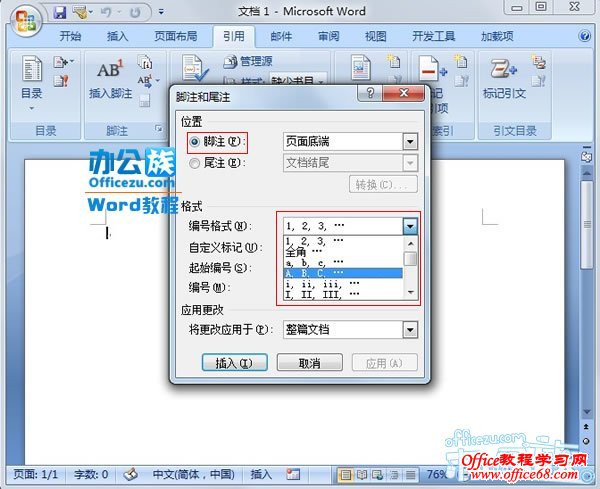Switch to full screen reading view
The height and width of the screenshot is (489, 600).
point(362,475)
